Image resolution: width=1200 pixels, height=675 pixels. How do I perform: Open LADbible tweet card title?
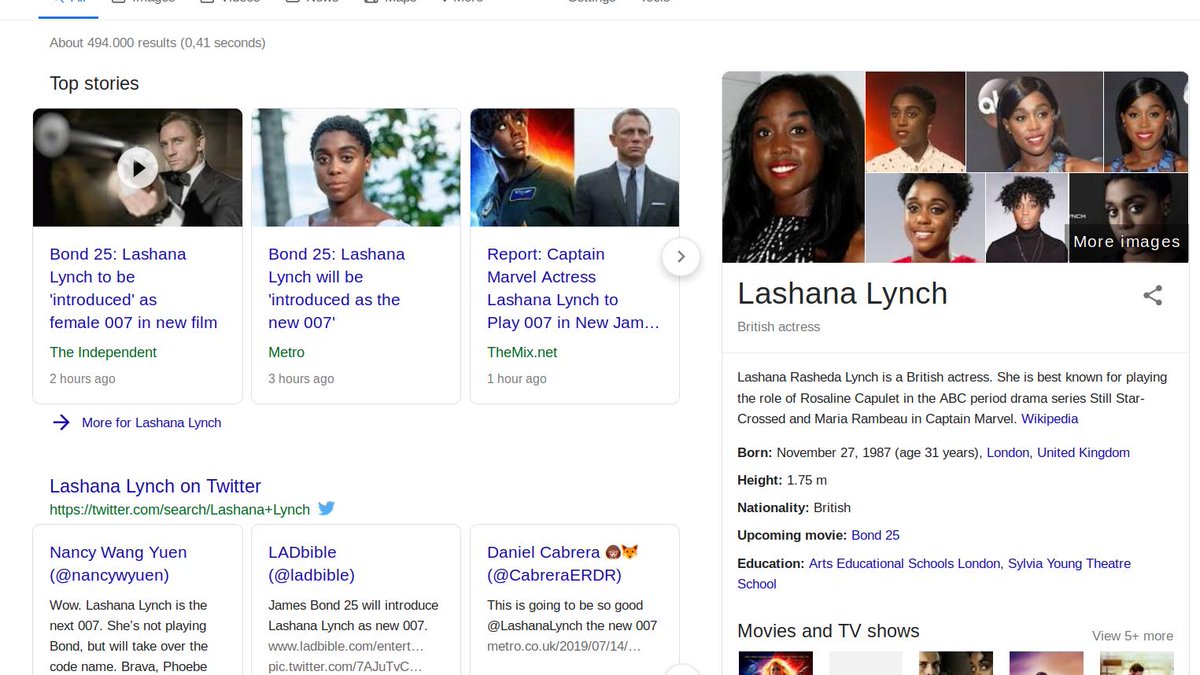coord(311,563)
